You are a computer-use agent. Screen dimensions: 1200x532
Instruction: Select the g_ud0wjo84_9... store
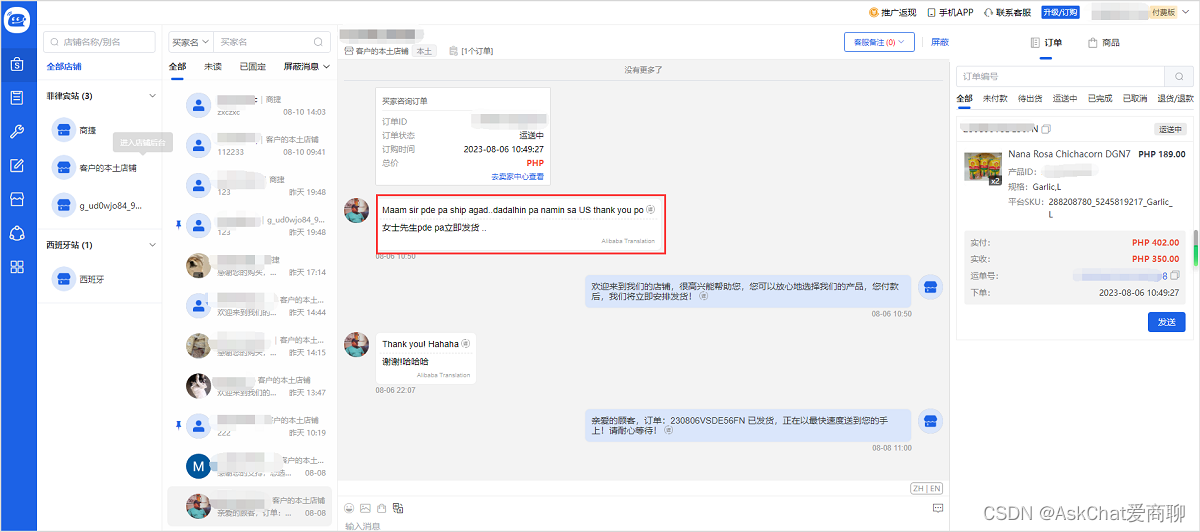click(x=101, y=205)
